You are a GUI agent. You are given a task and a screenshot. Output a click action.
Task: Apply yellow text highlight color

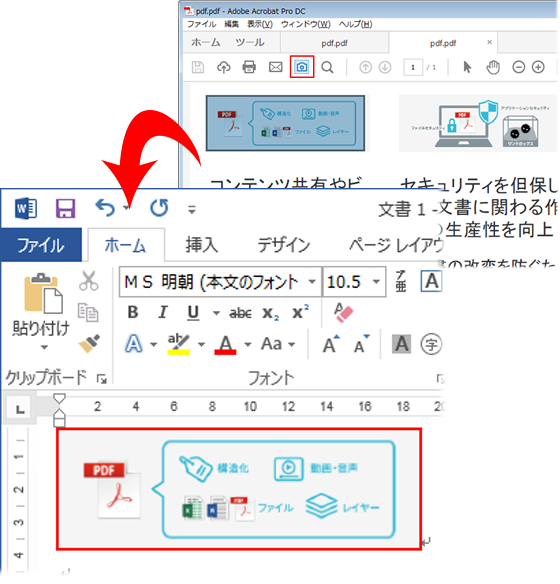point(179,344)
